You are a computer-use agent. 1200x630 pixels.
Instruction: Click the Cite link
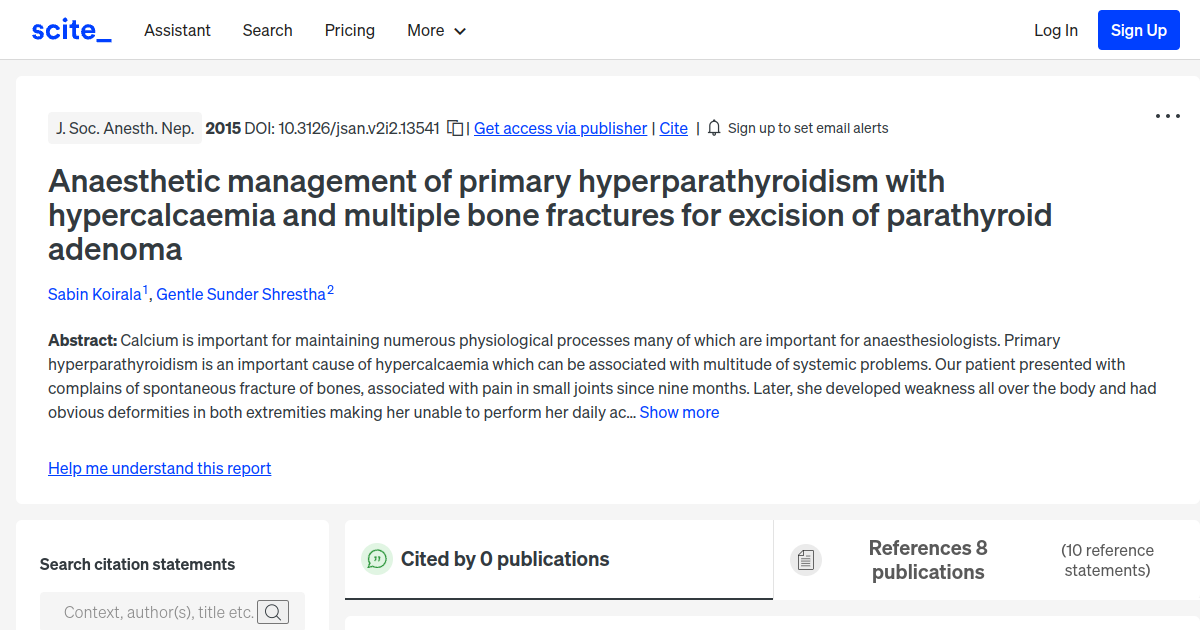673,128
